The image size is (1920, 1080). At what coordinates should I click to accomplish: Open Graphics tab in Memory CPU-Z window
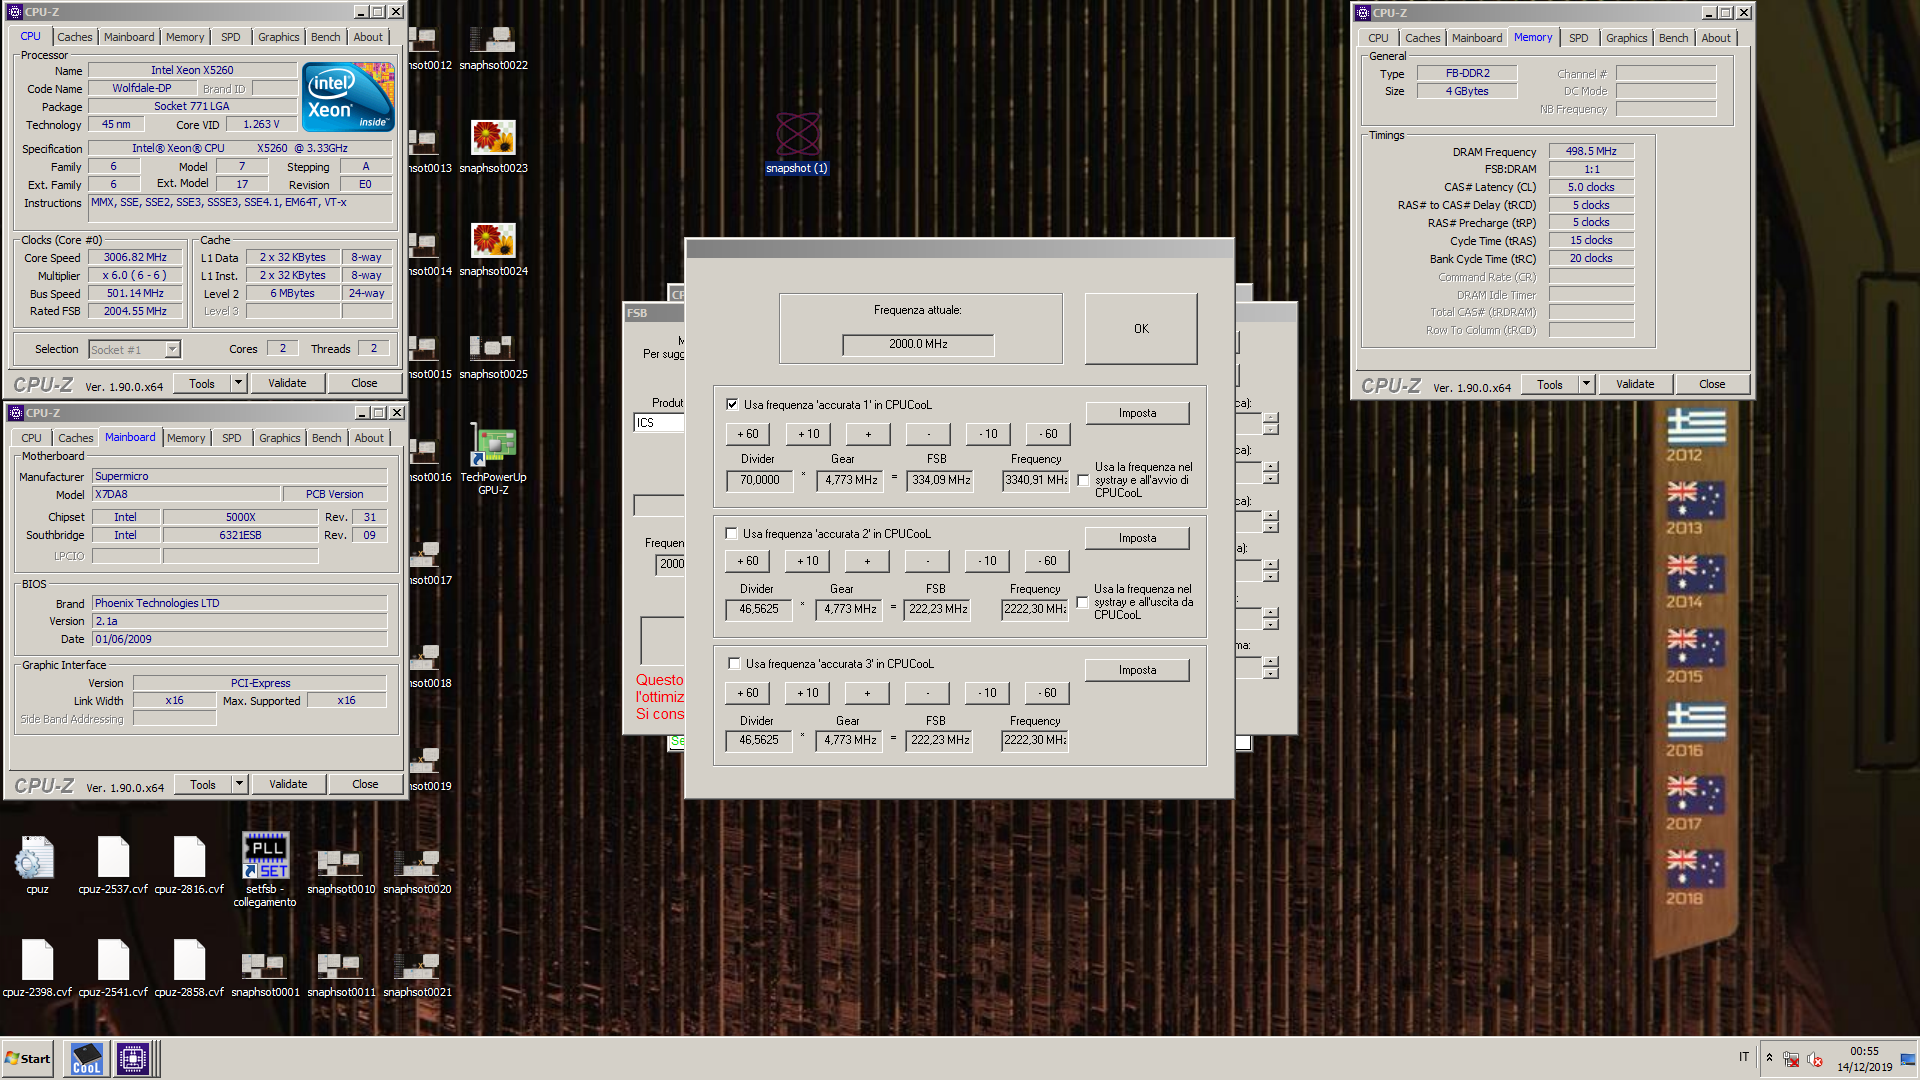tap(1626, 38)
